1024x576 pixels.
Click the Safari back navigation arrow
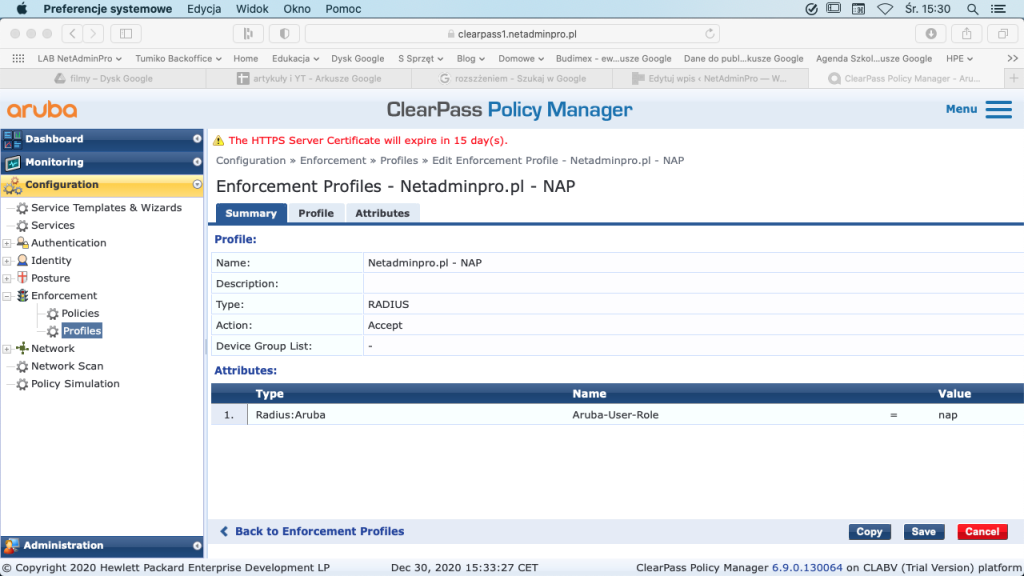pos(72,33)
